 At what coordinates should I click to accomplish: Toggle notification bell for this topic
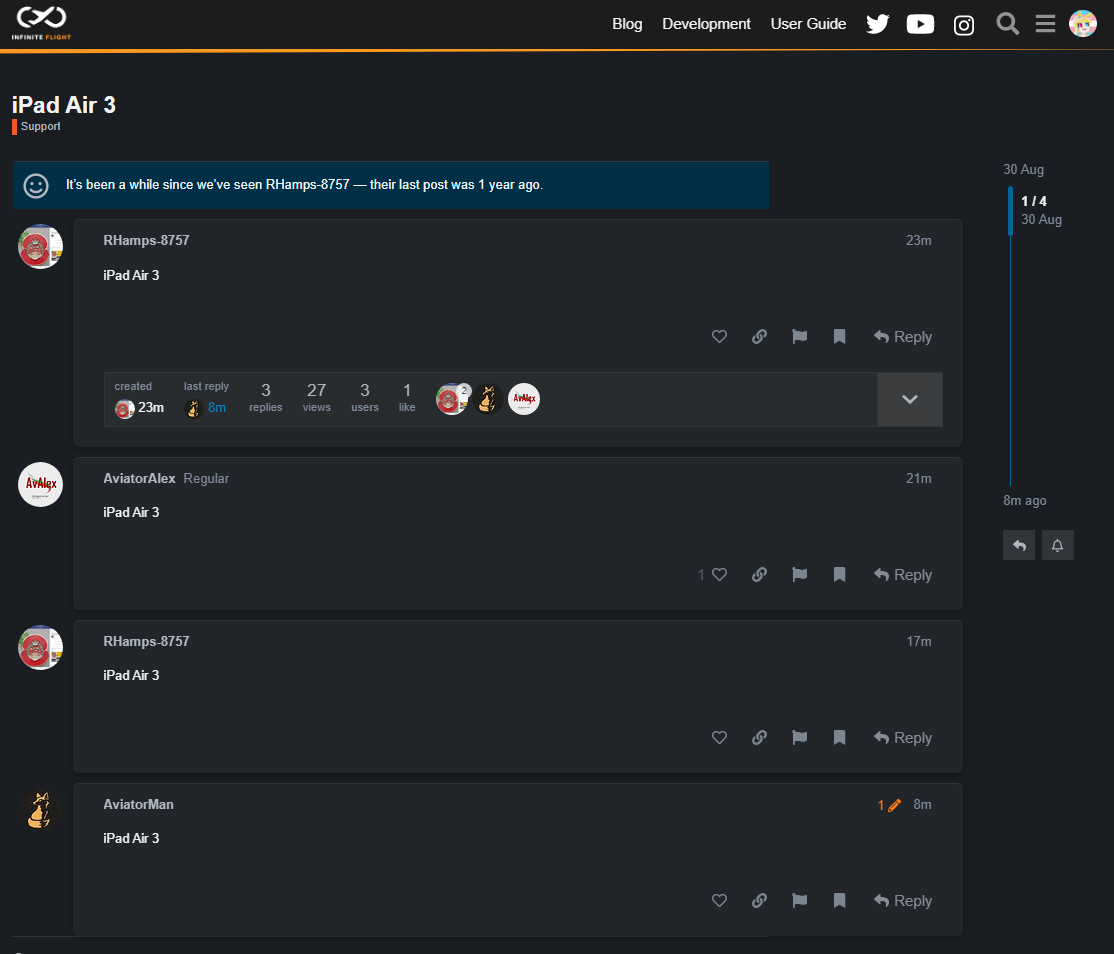pos(1057,545)
